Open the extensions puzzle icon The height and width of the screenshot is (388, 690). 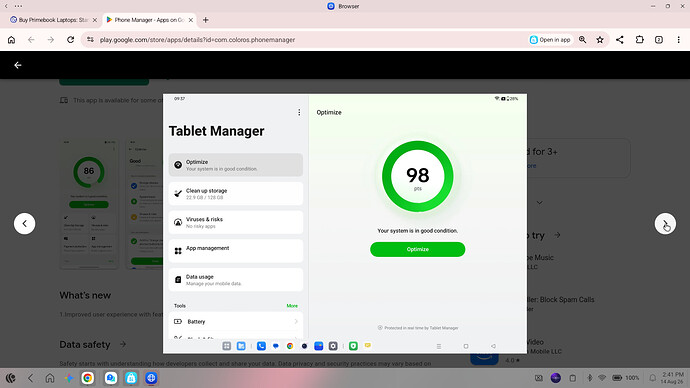pyautogui.click(x=639, y=40)
